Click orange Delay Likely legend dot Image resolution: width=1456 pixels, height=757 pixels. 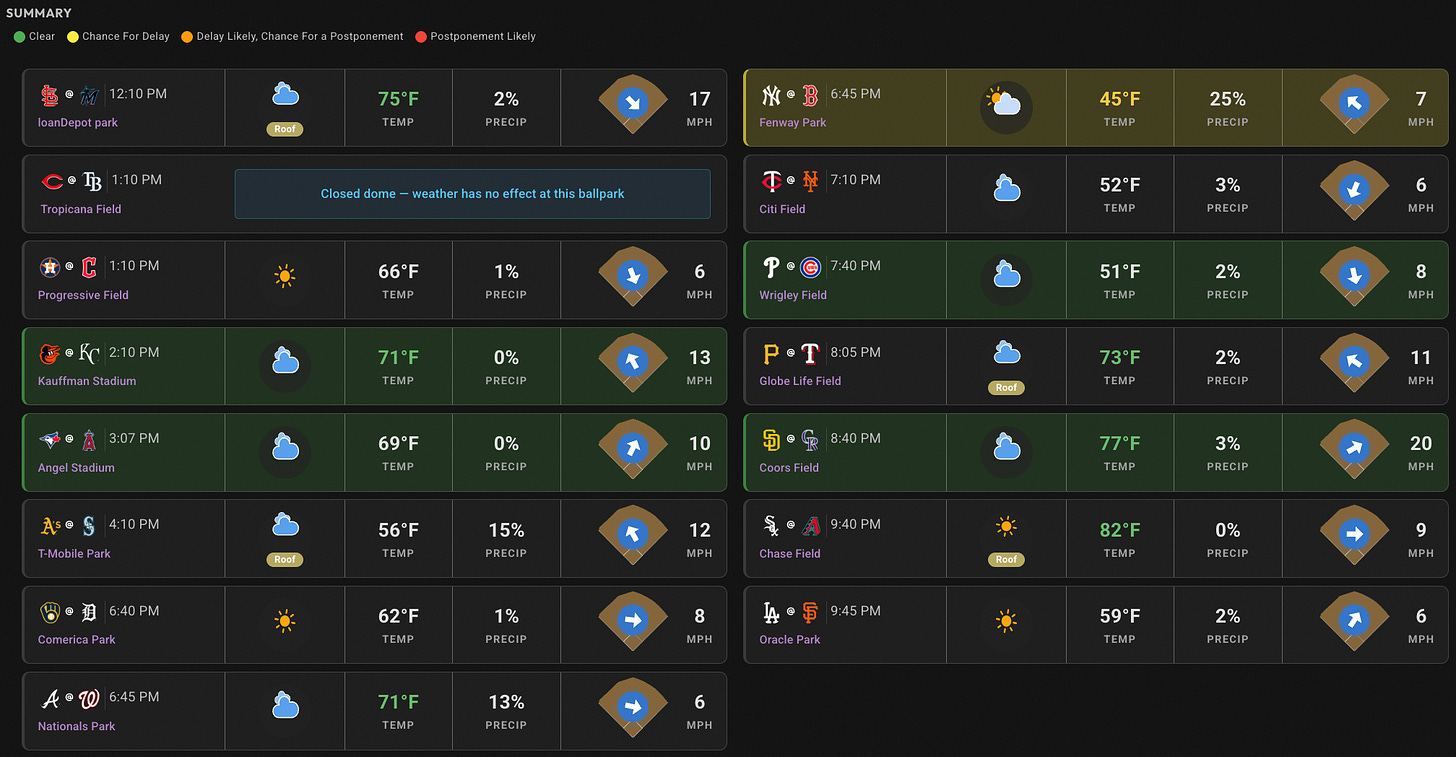187,36
